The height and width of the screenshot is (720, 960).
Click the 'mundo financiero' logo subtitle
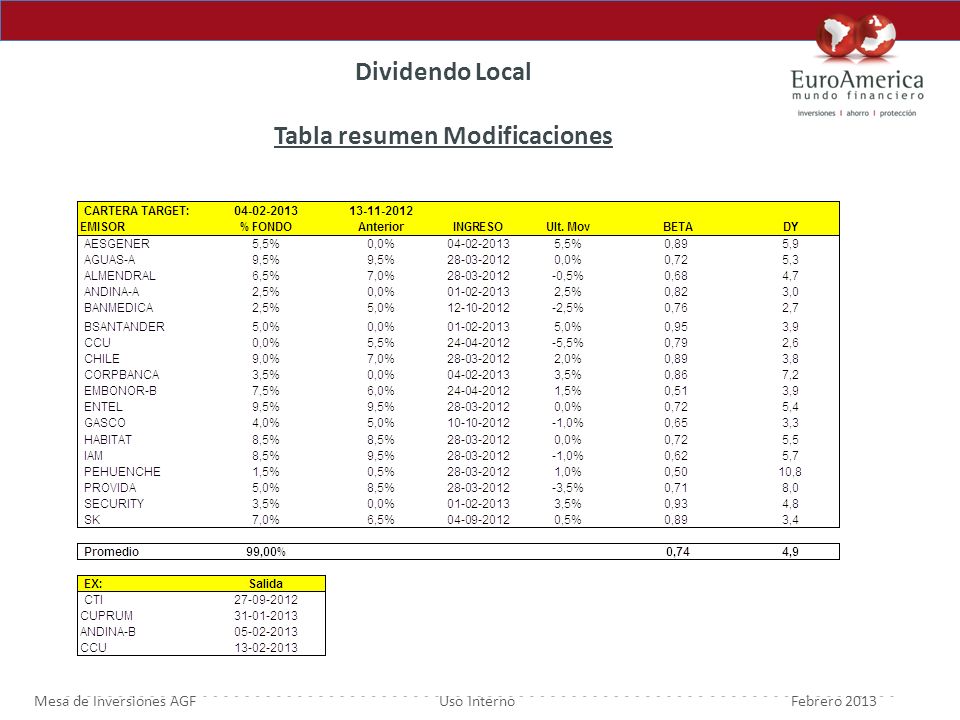tap(858, 96)
